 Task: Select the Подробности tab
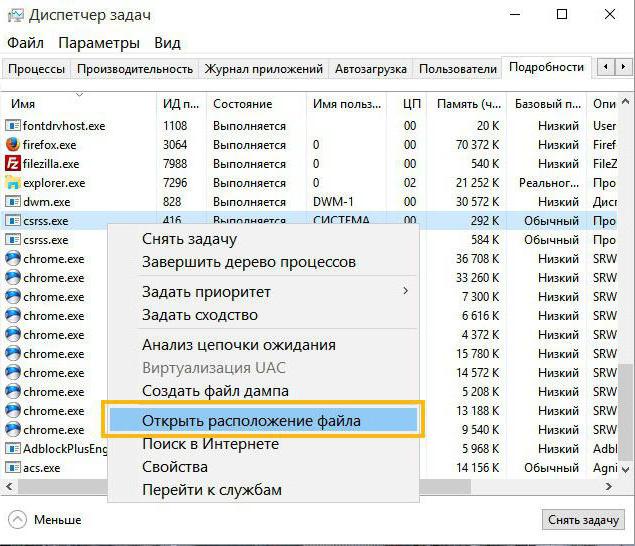[x=546, y=67]
